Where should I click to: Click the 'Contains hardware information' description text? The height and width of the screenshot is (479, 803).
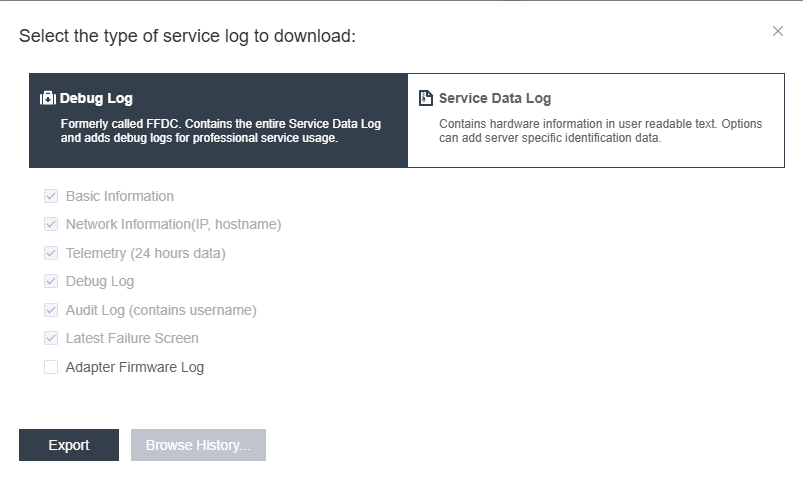click(x=600, y=131)
